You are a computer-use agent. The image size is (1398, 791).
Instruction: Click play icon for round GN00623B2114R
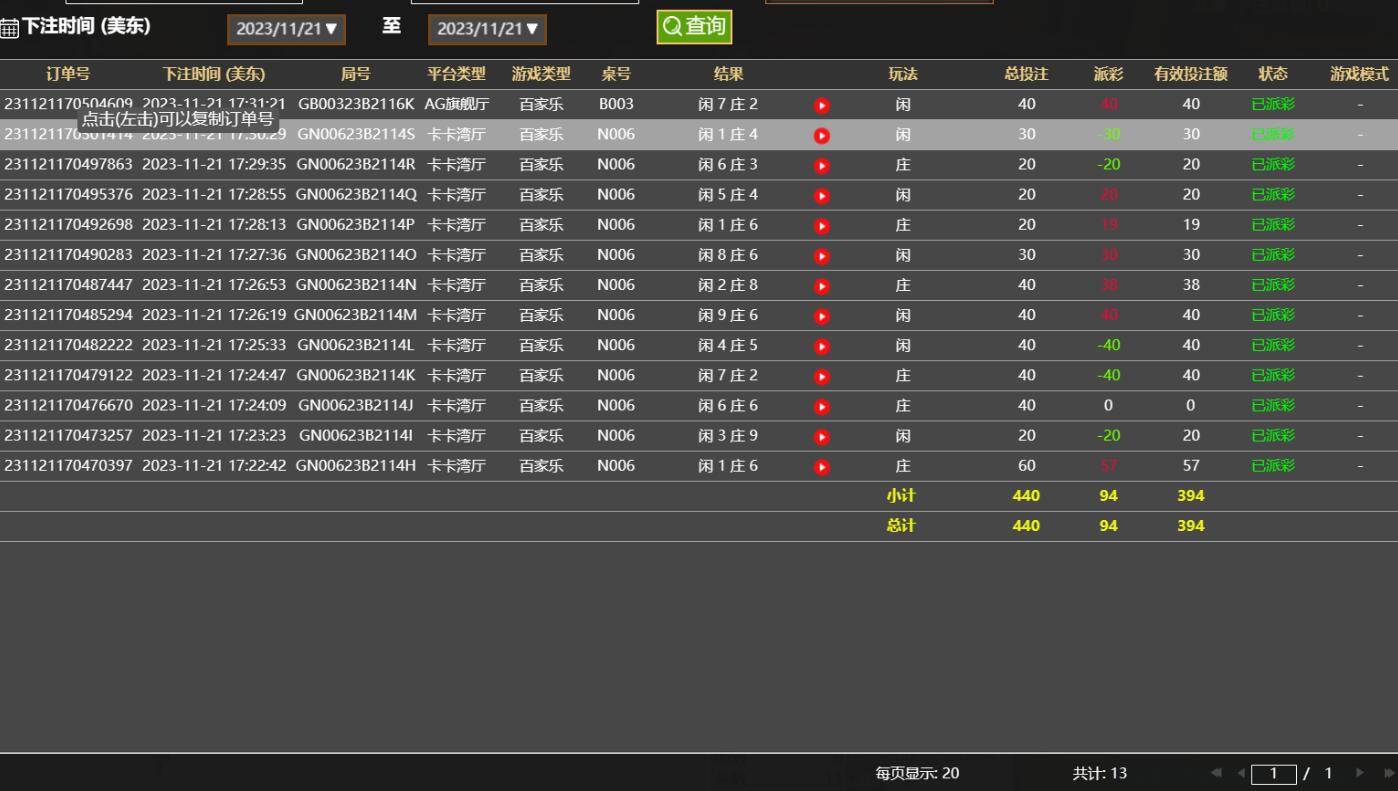click(821, 165)
